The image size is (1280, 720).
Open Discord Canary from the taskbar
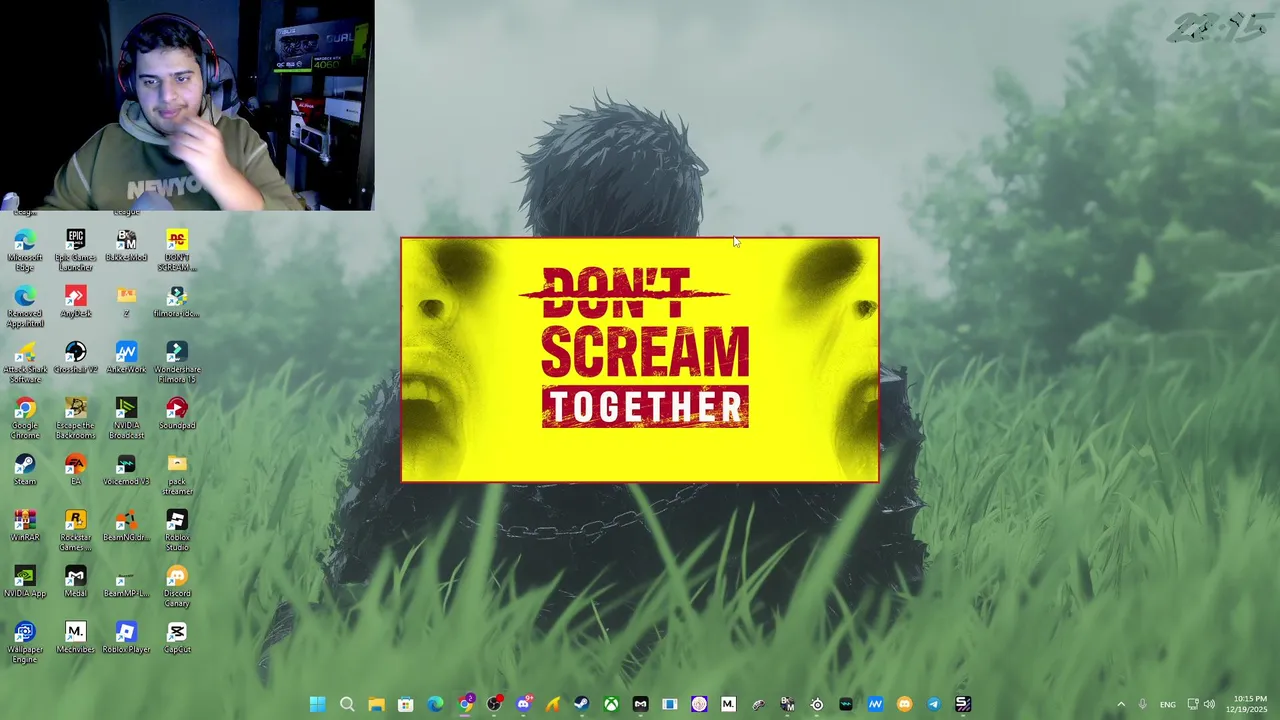[904, 704]
